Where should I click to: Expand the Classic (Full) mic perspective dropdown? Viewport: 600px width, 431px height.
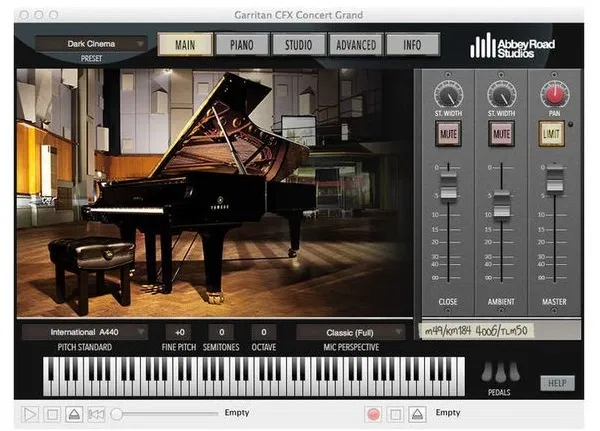(351, 332)
